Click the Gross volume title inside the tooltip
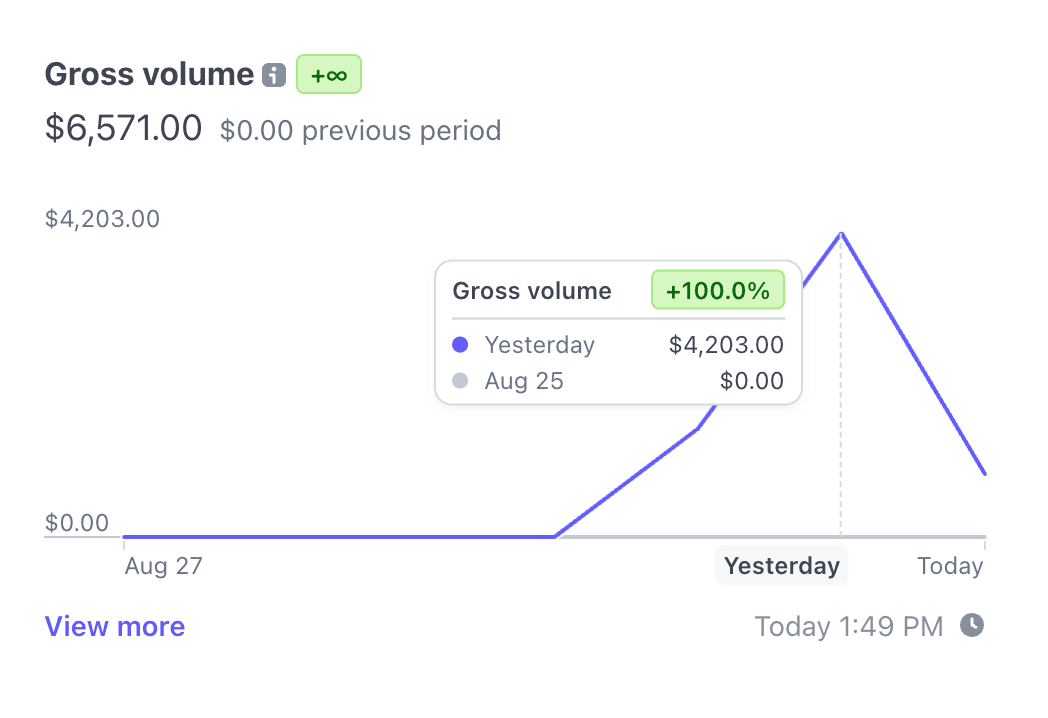The image size is (1048, 718). click(532, 291)
